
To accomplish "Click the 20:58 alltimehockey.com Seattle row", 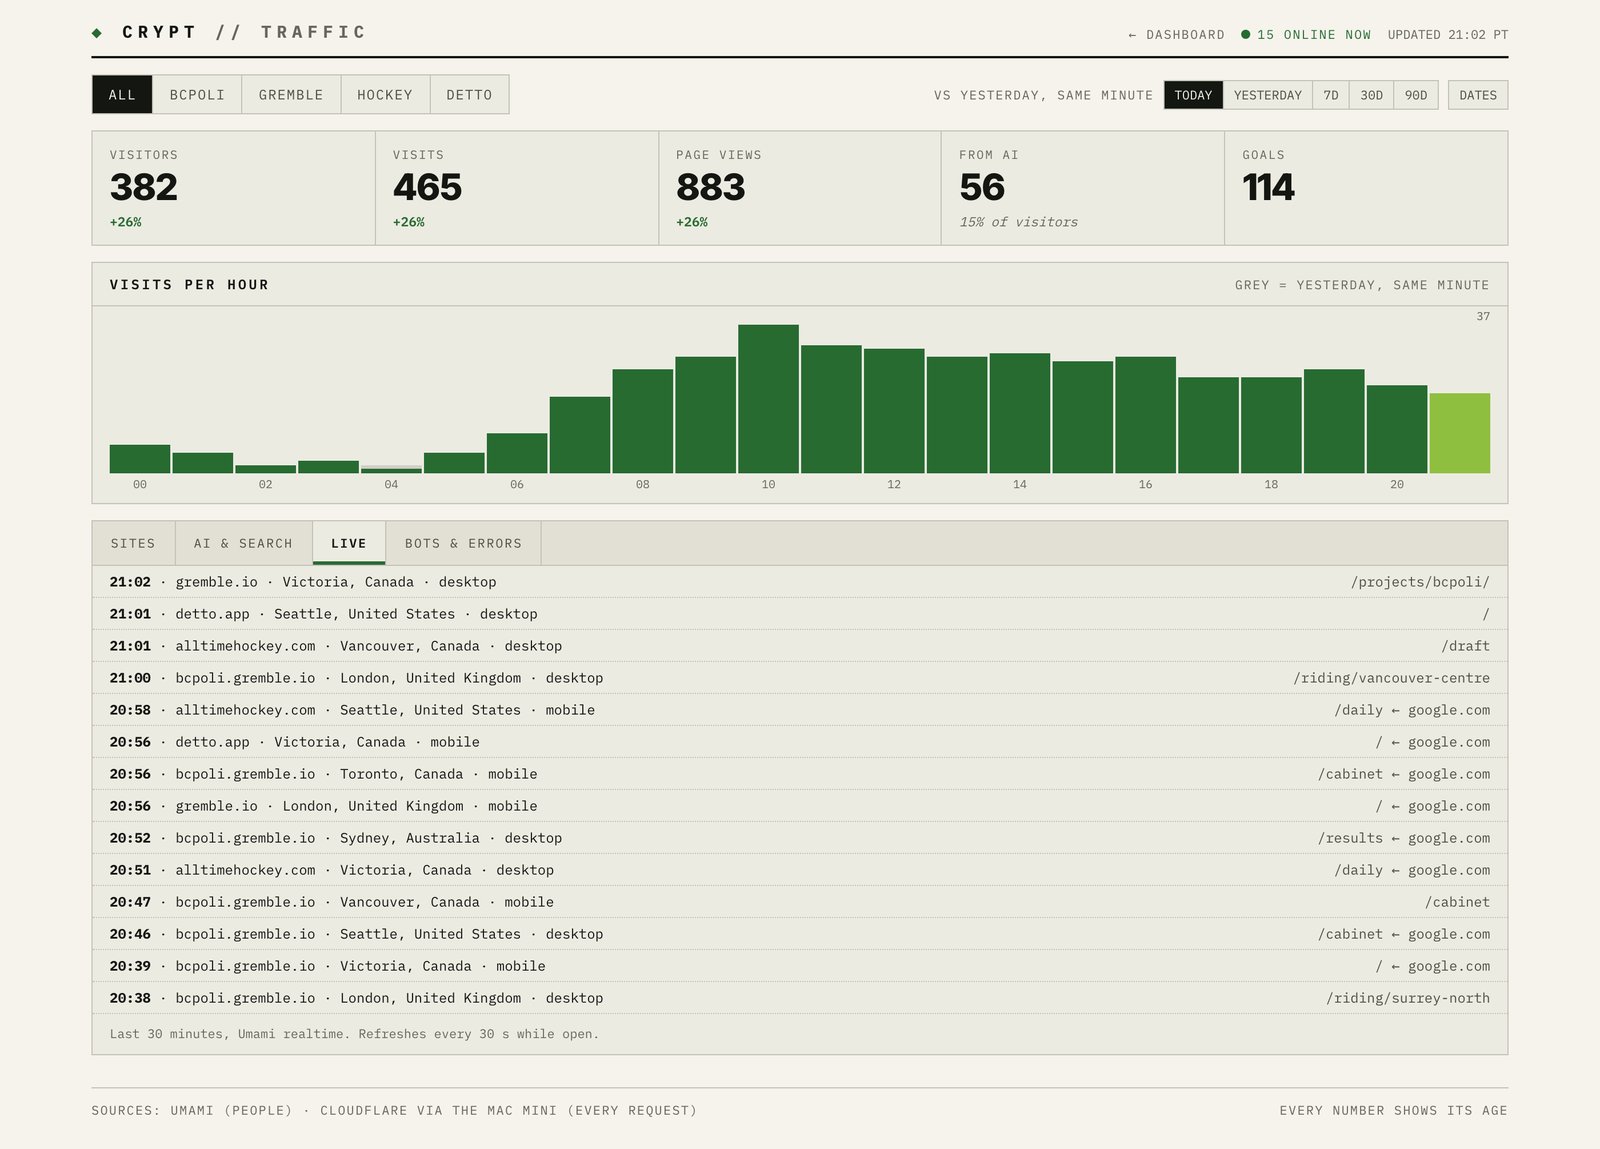I will [800, 710].
